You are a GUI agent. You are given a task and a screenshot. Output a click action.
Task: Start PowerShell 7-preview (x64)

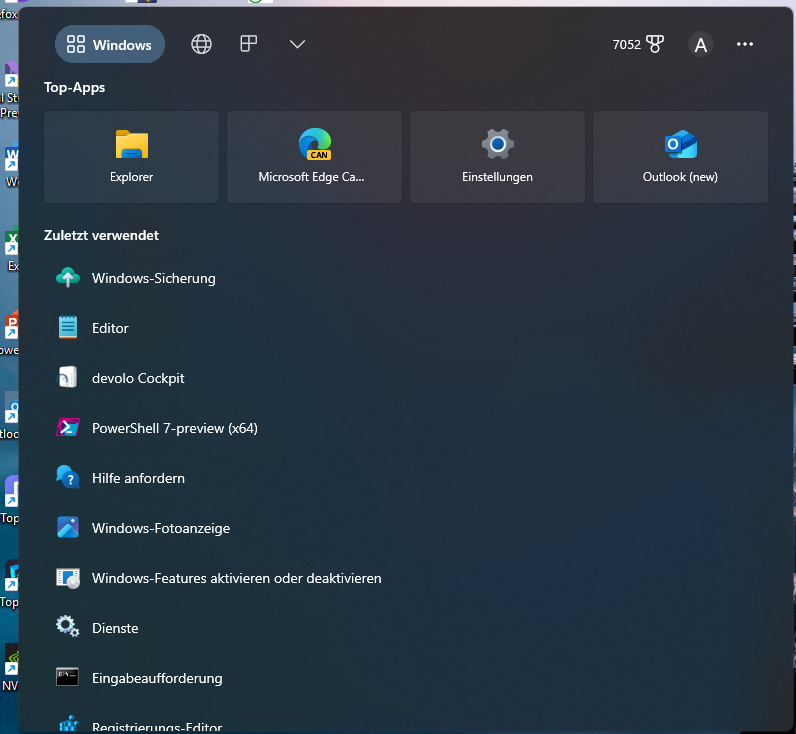click(x=174, y=428)
